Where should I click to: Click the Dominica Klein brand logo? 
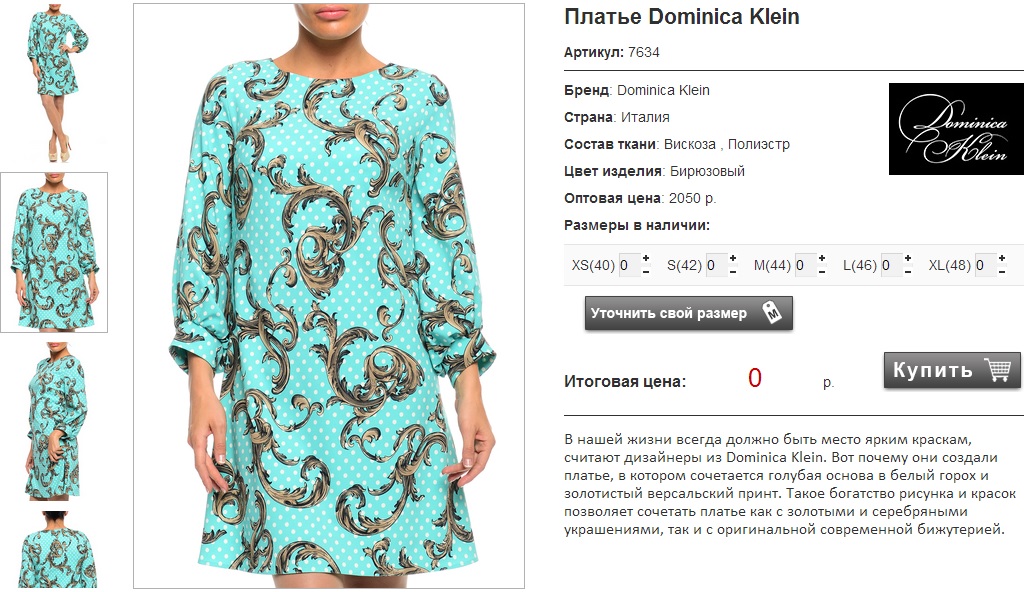click(x=956, y=129)
